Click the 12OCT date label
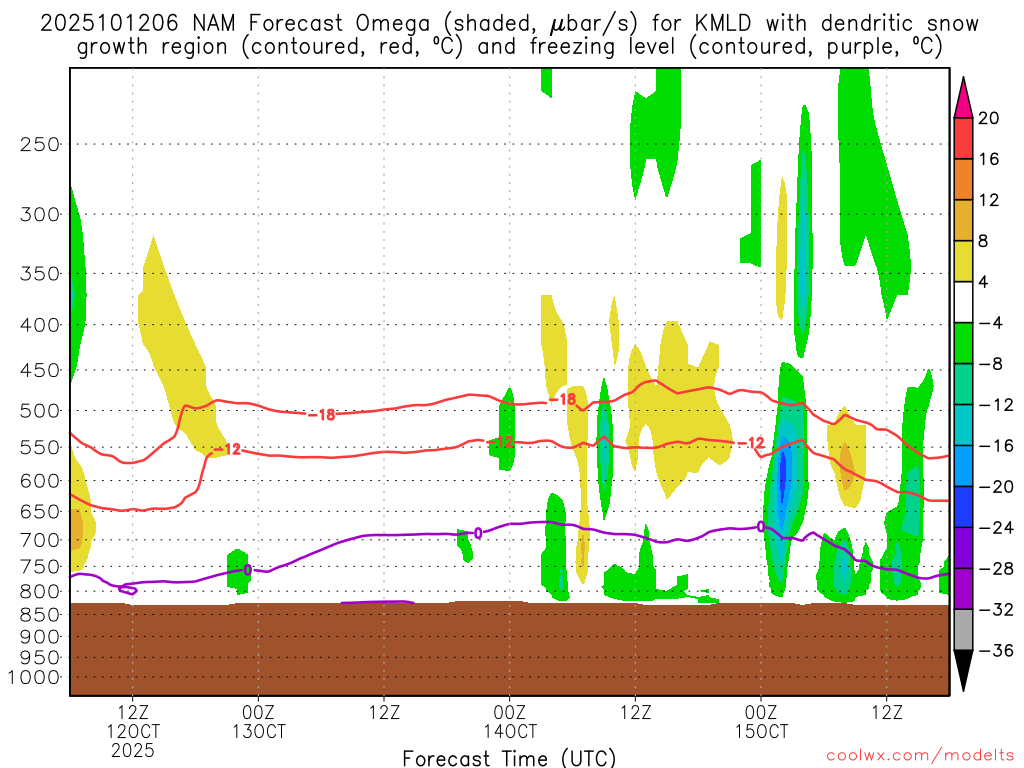Viewport: 1024px width, 768px height. [x=133, y=731]
